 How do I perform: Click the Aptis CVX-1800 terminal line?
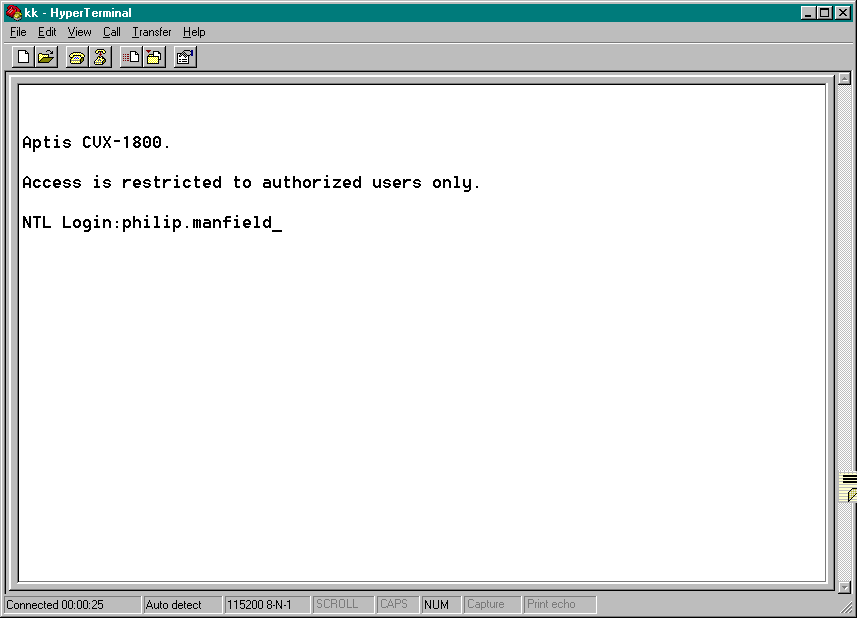pos(96,143)
